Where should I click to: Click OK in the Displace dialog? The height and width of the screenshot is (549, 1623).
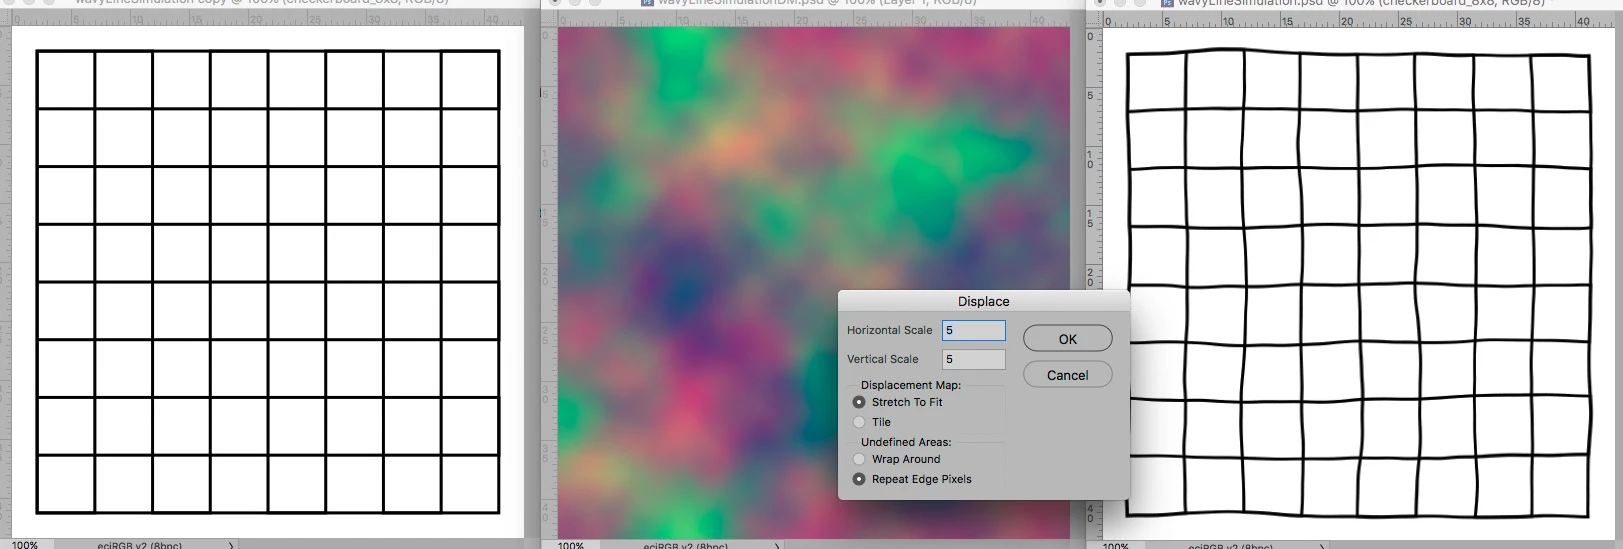pyautogui.click(x=1067, y=339)
